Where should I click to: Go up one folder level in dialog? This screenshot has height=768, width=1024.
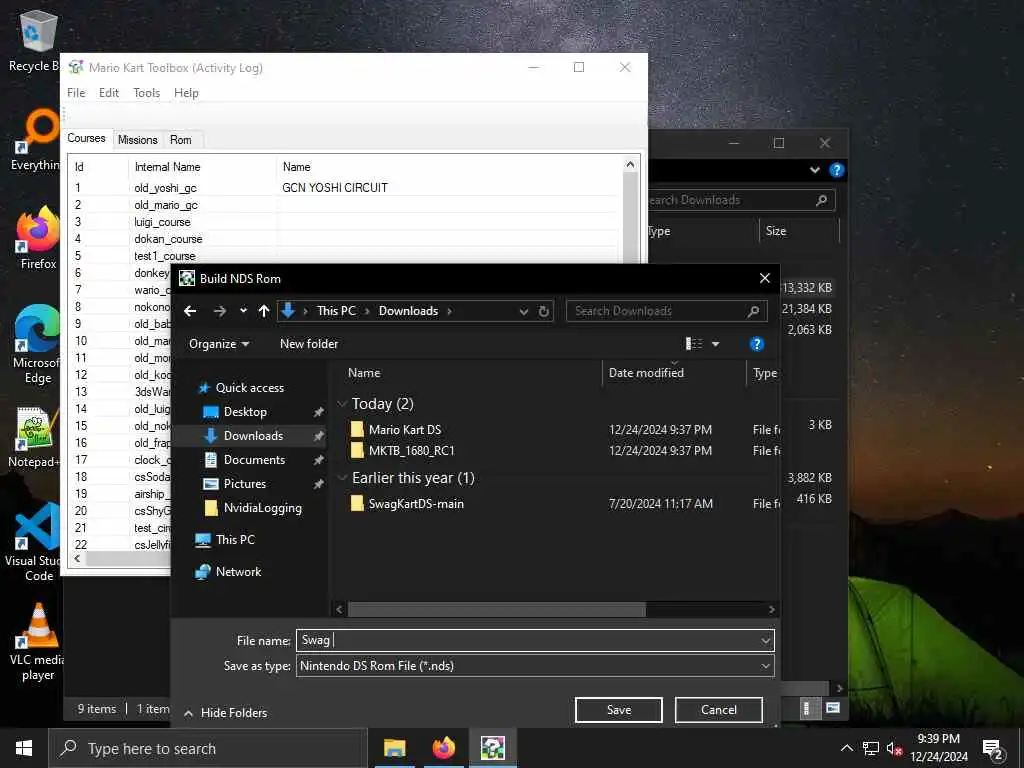(264, 312)
